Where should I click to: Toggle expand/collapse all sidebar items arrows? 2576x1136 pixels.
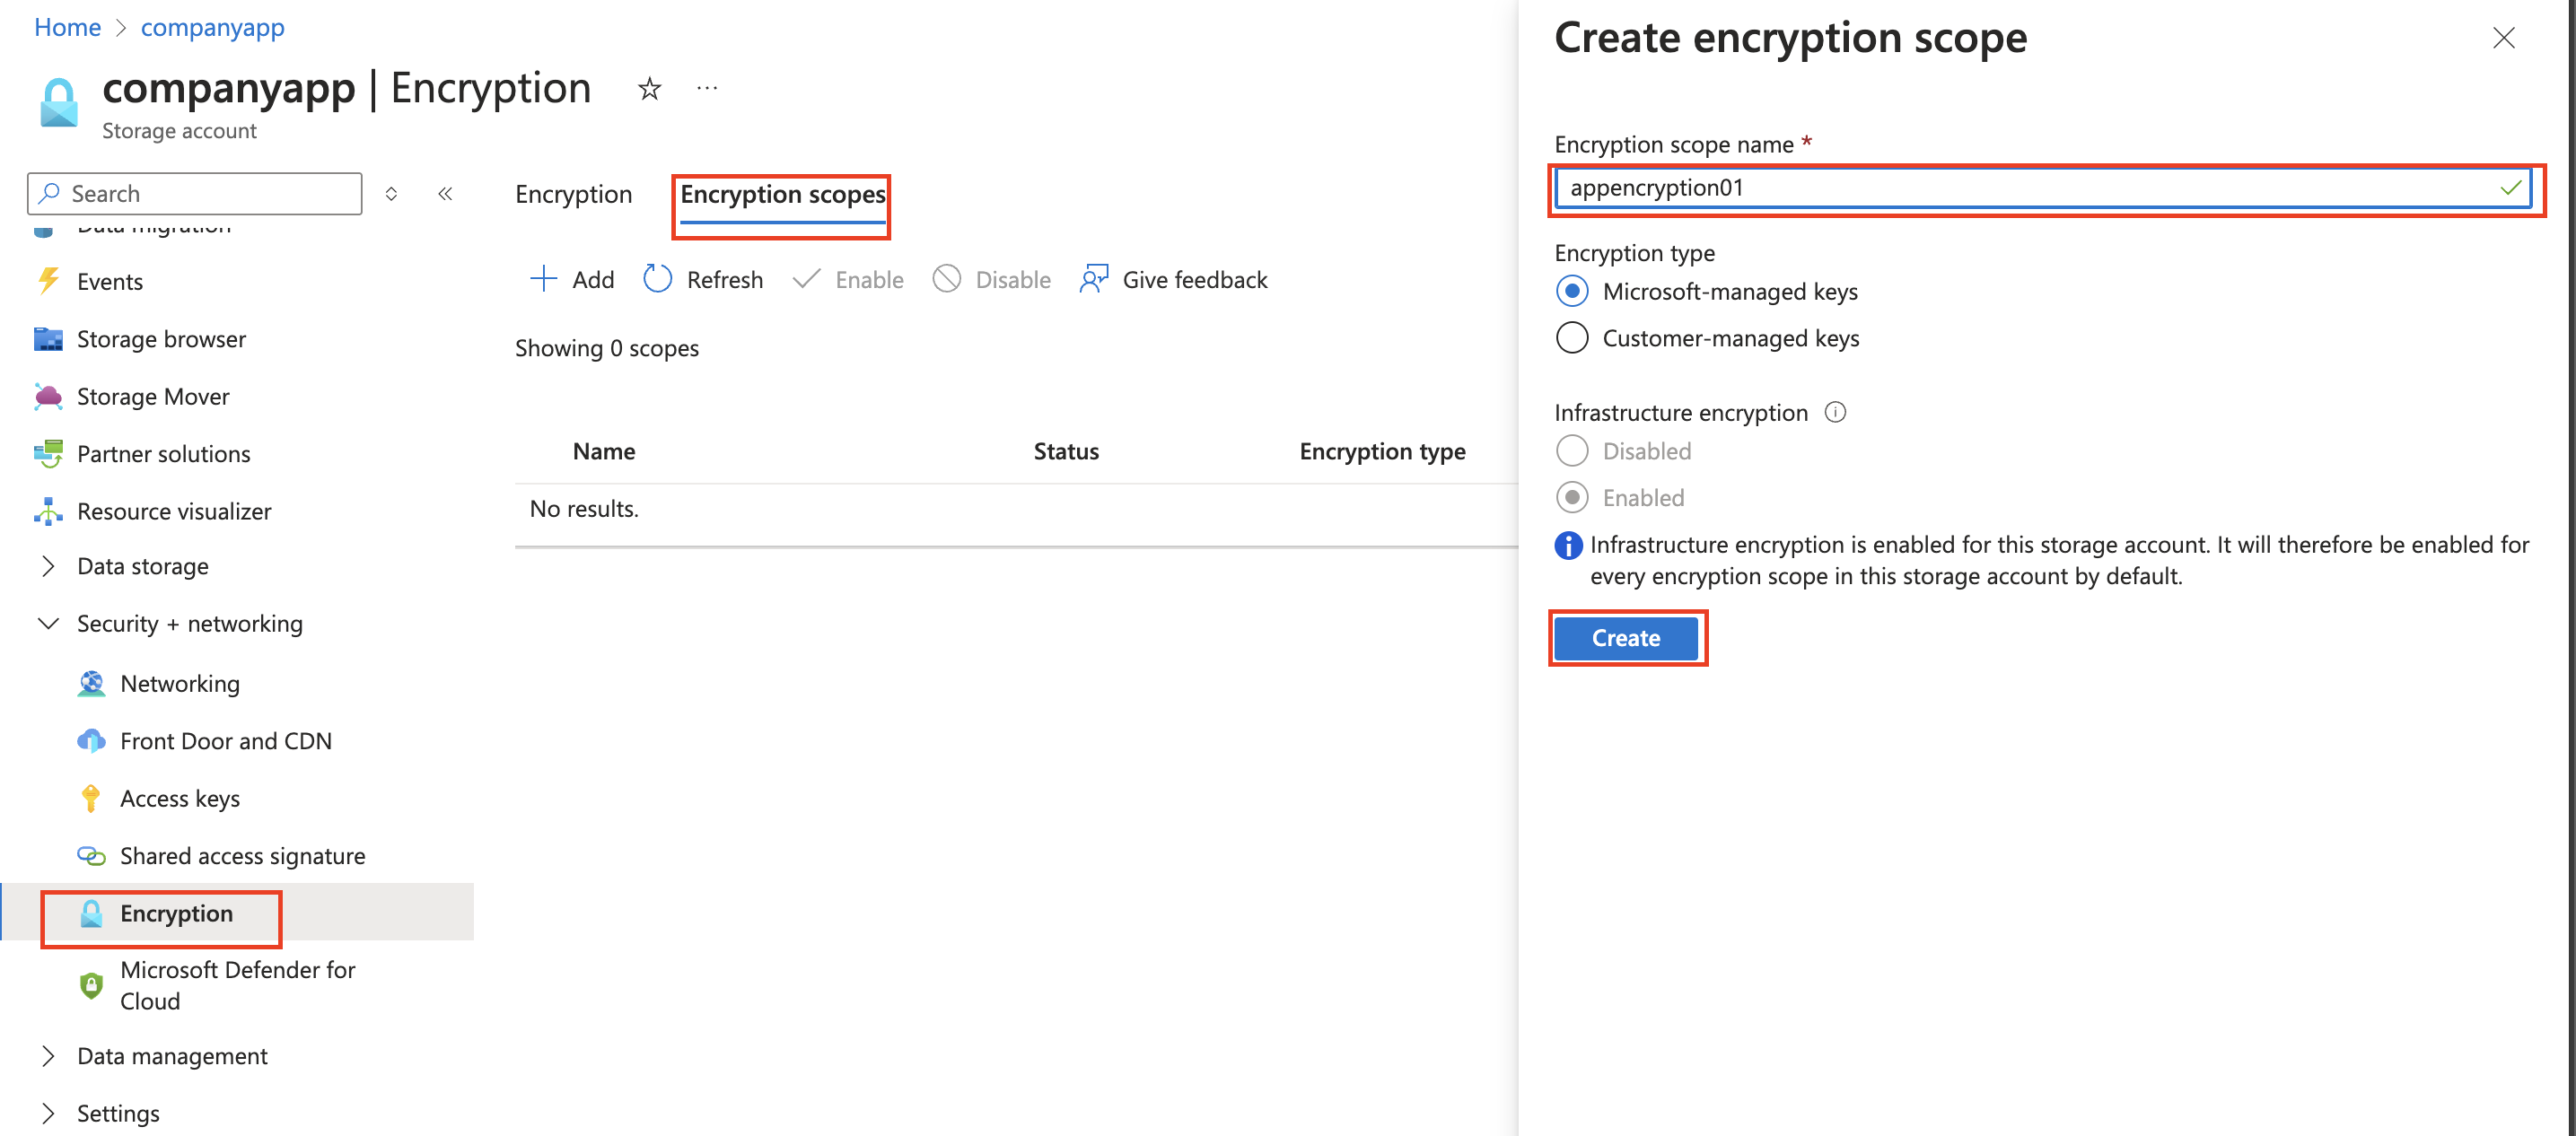coord(391,194)
